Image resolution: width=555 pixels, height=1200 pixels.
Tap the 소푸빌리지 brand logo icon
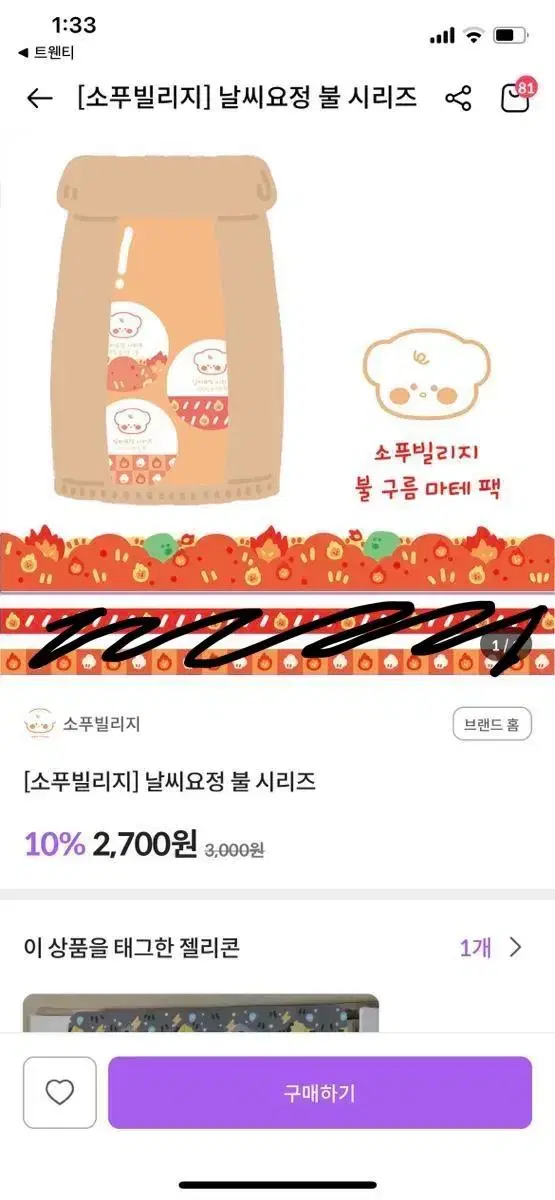coord(39,723)
